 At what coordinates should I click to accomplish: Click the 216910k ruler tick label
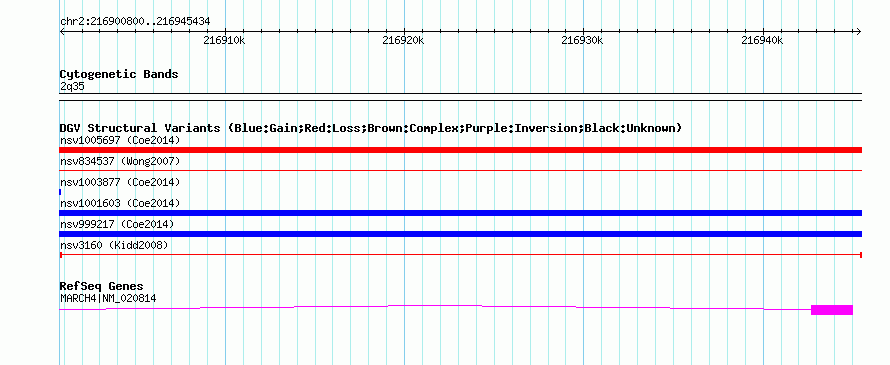point(224,40)
